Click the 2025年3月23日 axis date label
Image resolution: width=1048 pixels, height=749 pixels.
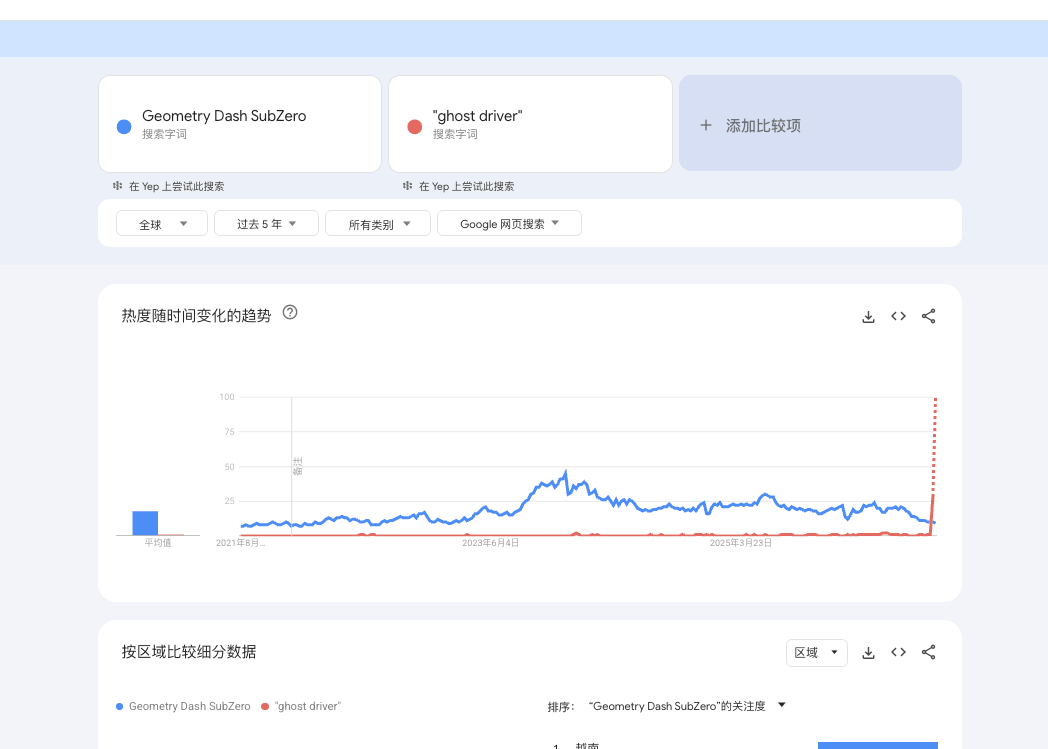tap(741, 543)
